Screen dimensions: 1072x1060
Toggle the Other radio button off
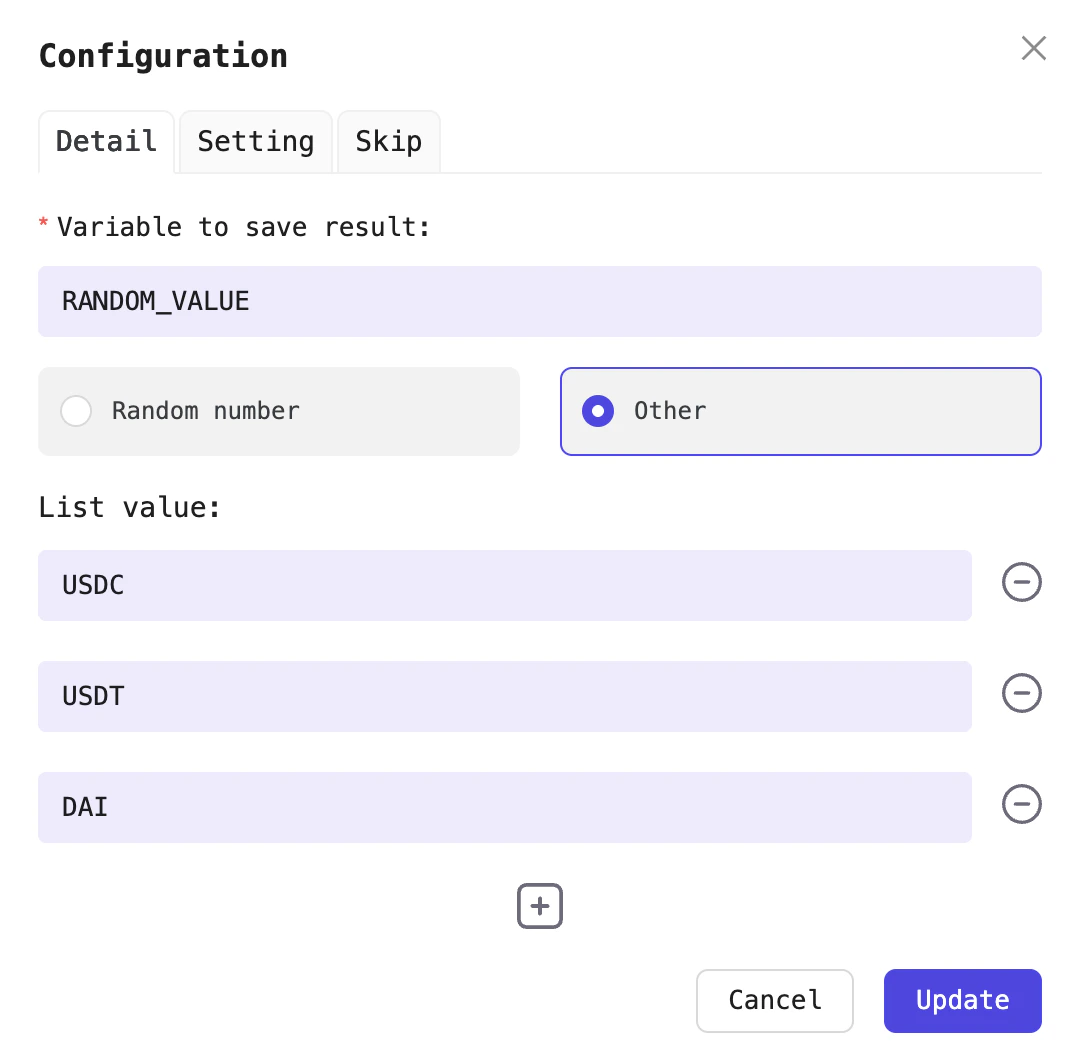coord(598,411)
